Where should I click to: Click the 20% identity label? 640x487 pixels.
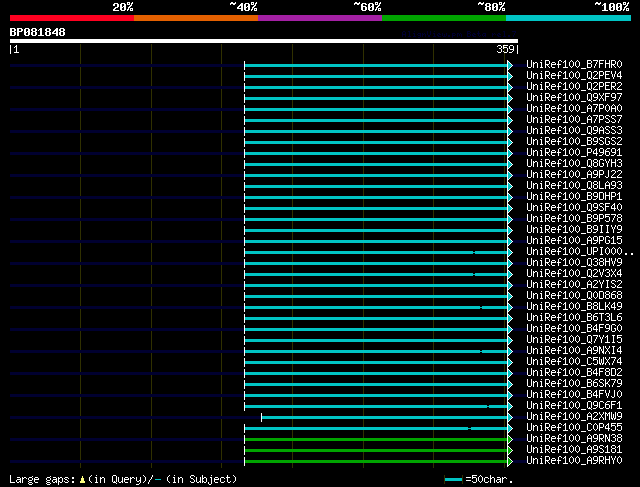(x=123, y=7)
